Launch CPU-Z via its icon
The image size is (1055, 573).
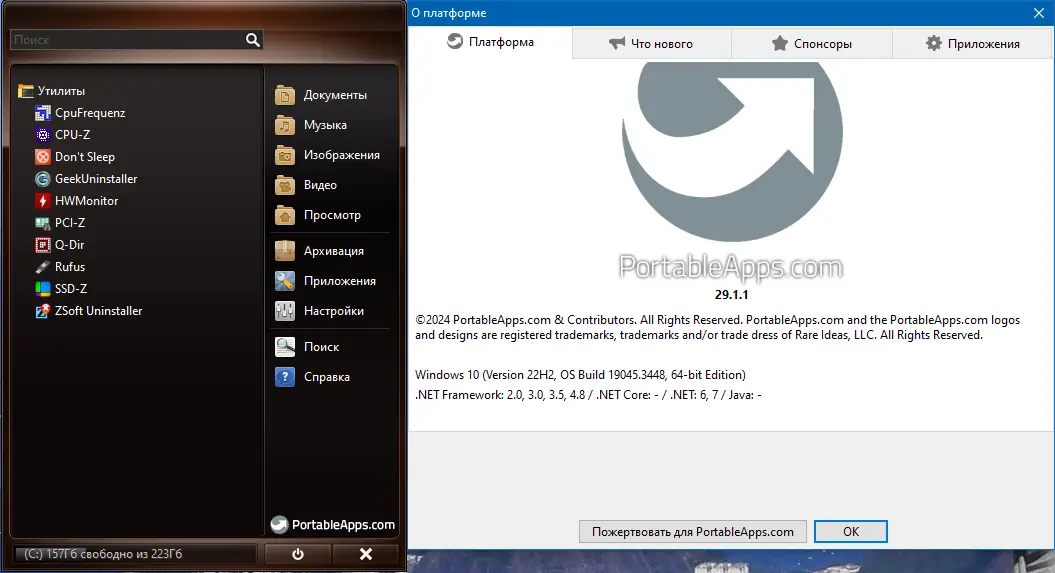42,135
